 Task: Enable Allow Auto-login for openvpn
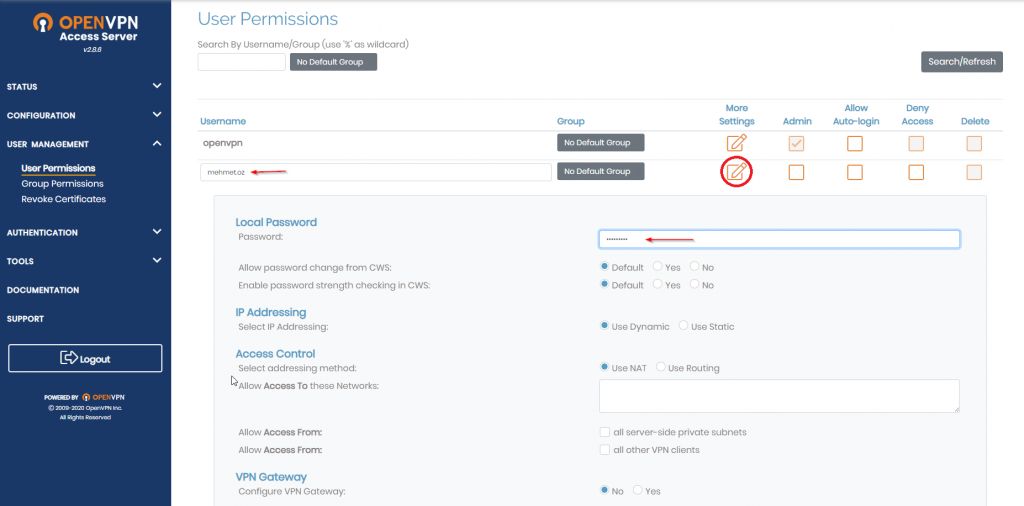click(x=855, y=144)
